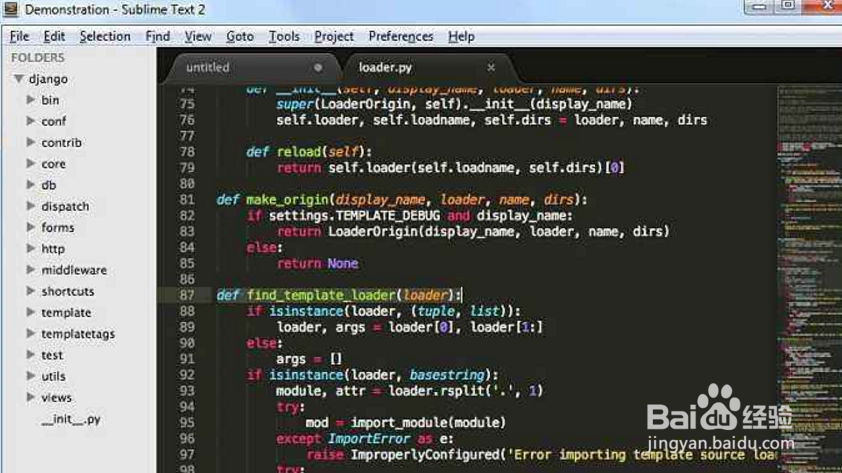Screen dimensions: 842x473
Task: Close the loader.py tab
Action: 491,68
